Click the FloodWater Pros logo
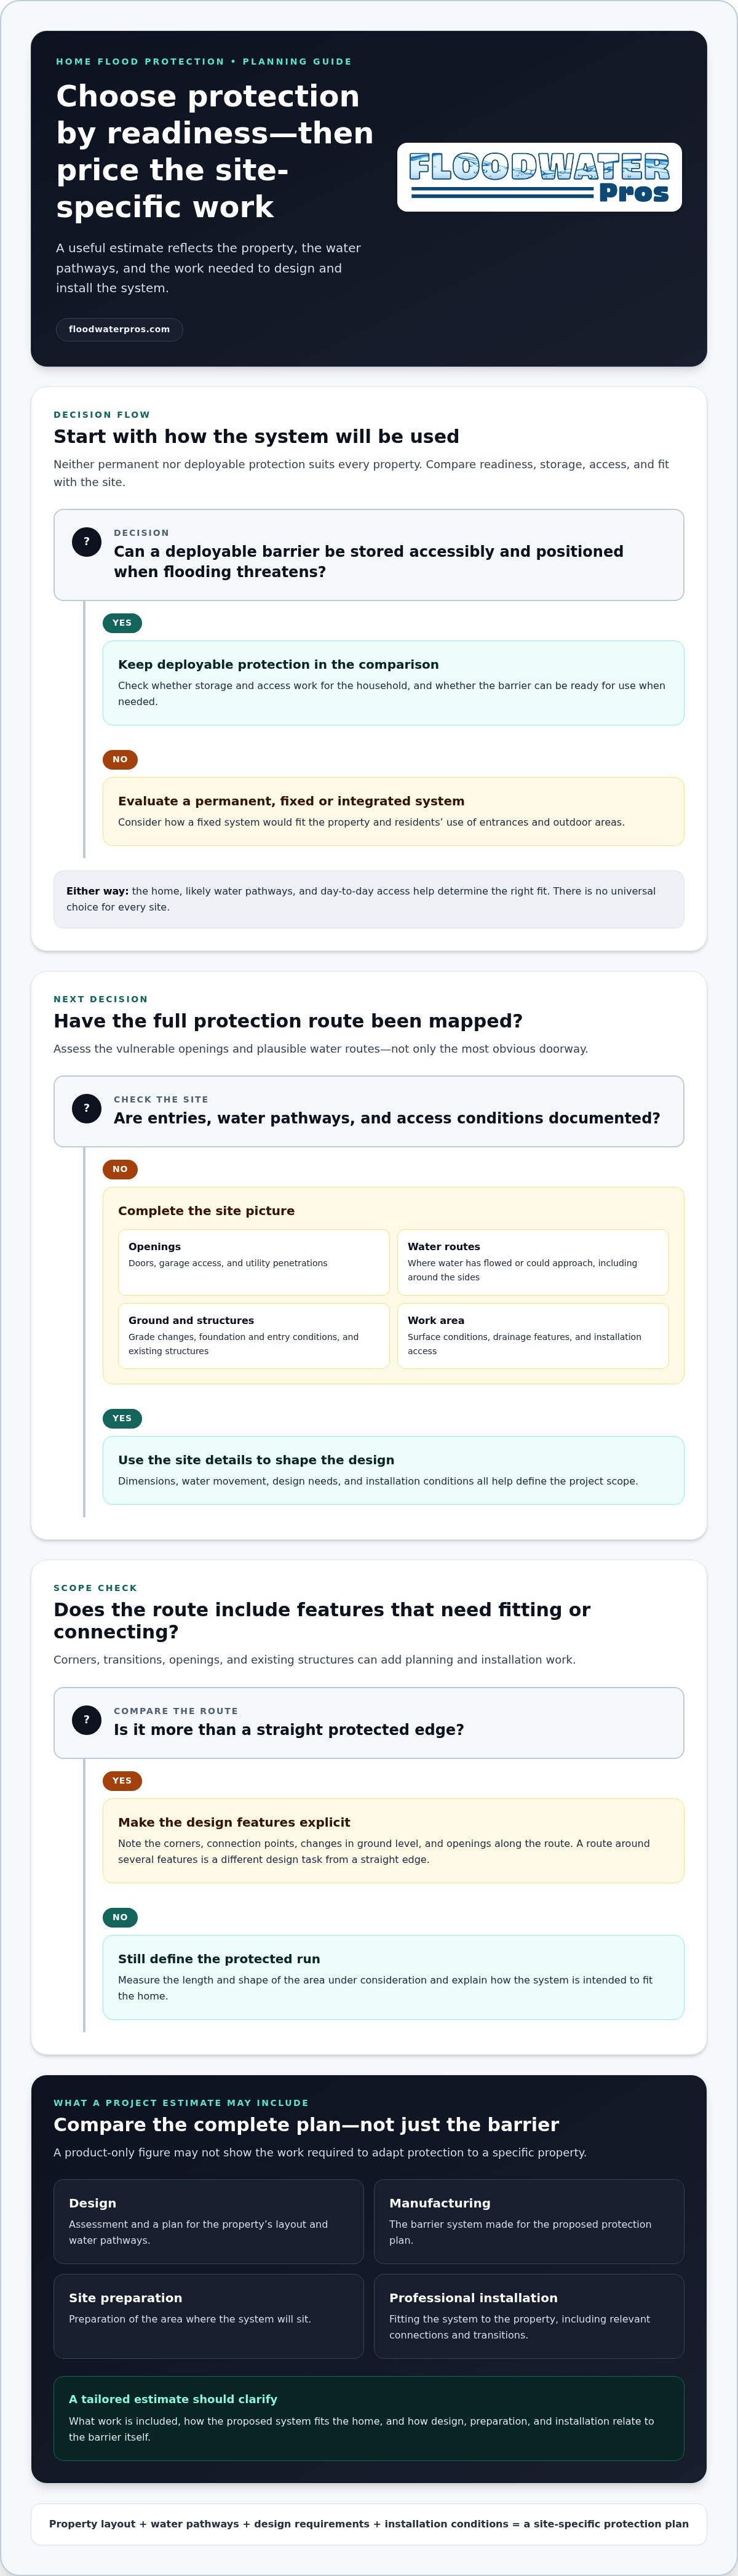The image size is (738, 2576). 539,177
